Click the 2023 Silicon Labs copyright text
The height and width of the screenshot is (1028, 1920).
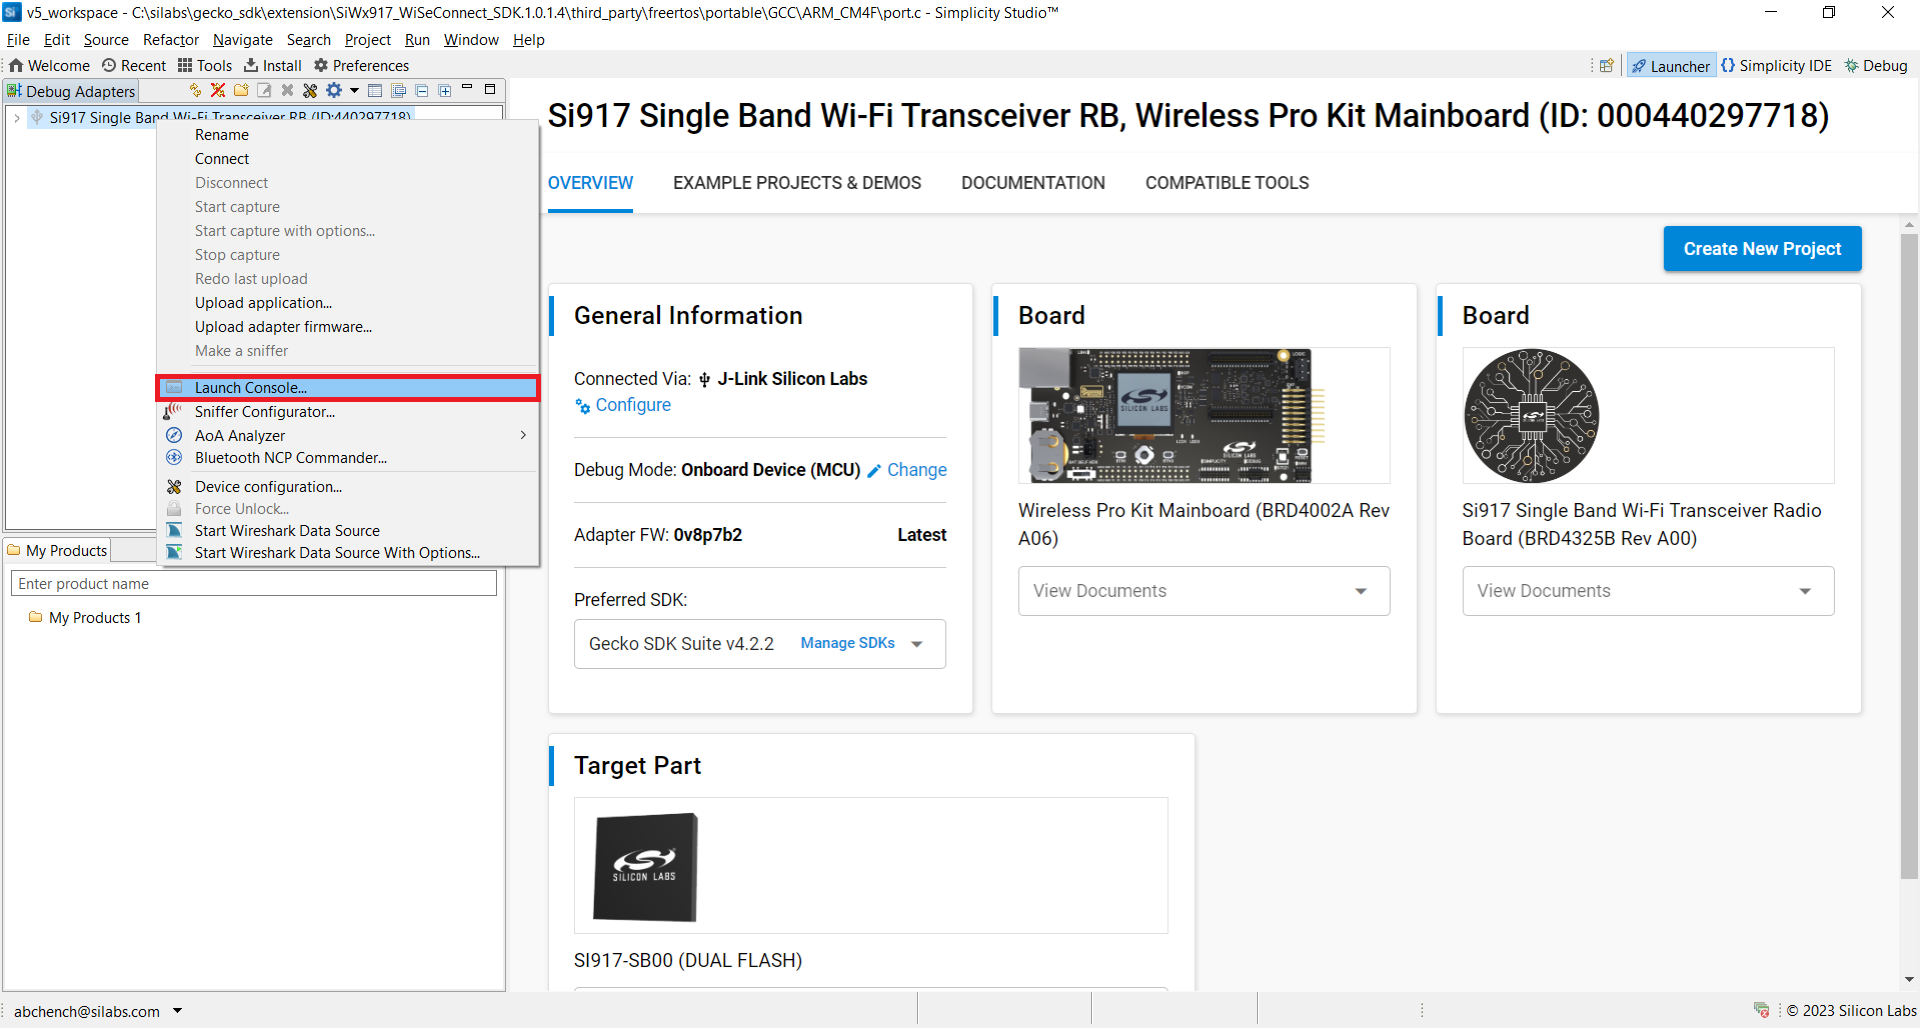(x=1852, y=1011)
